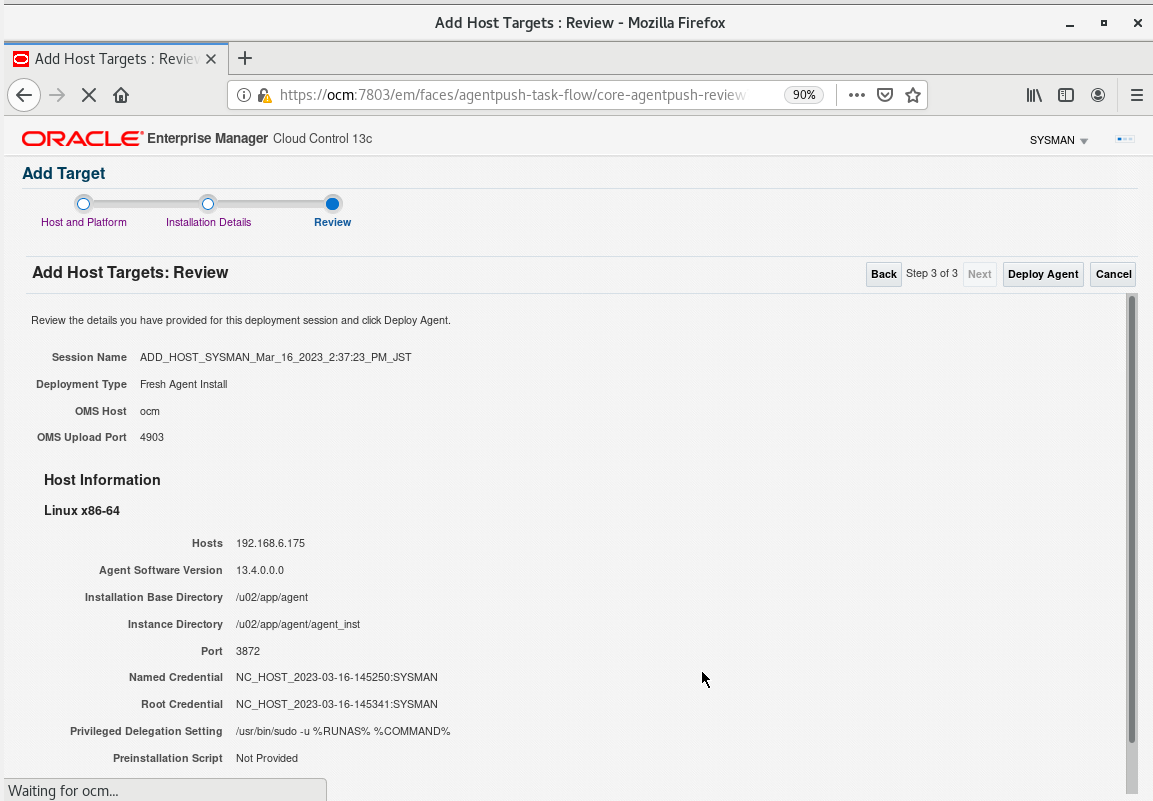The image size is (1153, 801).
Task: Maximize the Firefox window
Action: coord(1104,24)
